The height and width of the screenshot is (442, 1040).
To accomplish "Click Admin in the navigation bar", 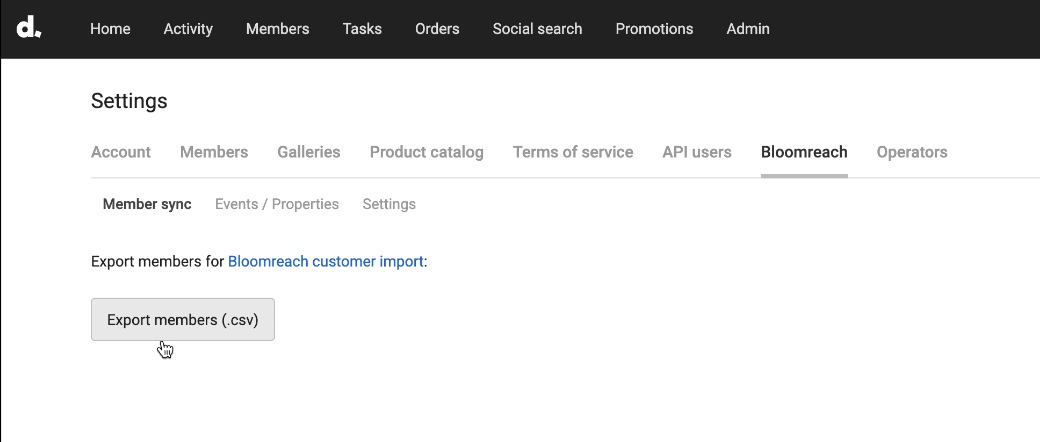I will click(x=748, y=29).
